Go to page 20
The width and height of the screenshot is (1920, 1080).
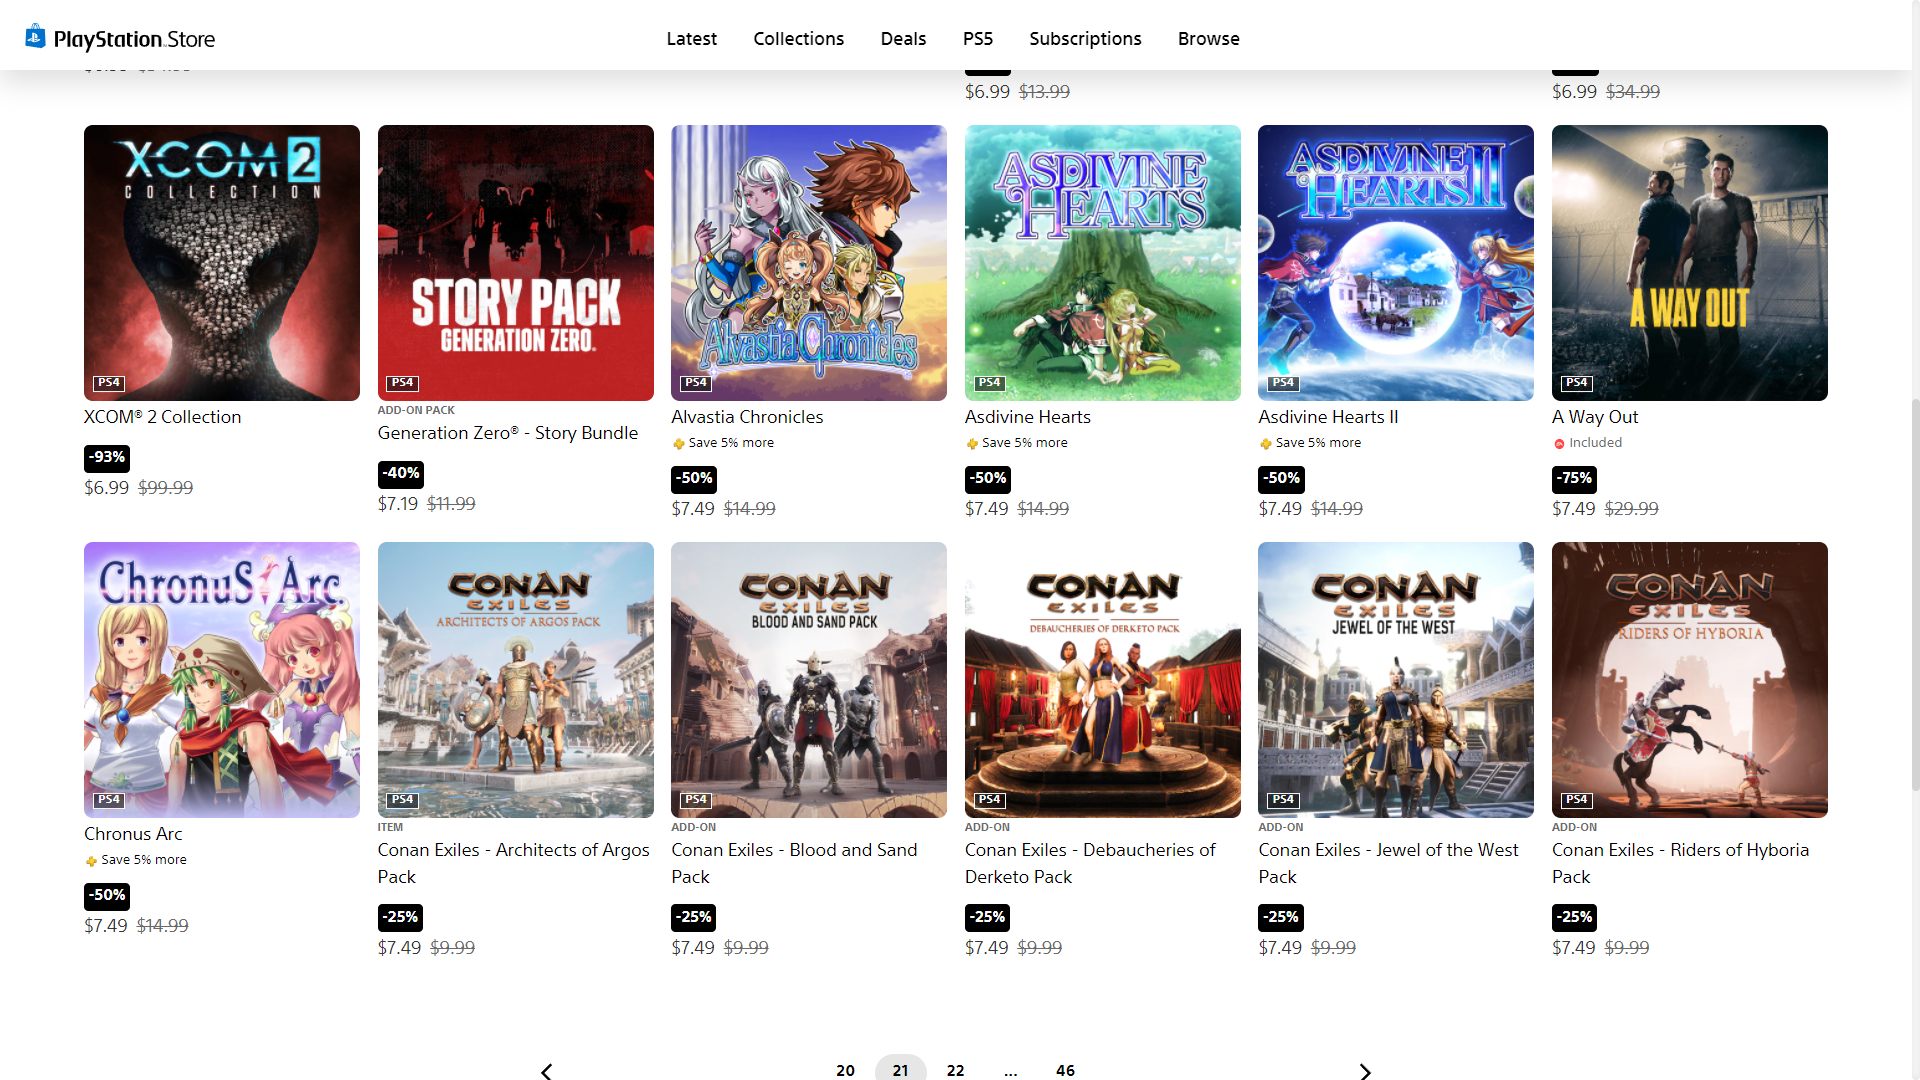click(845, 1070)
